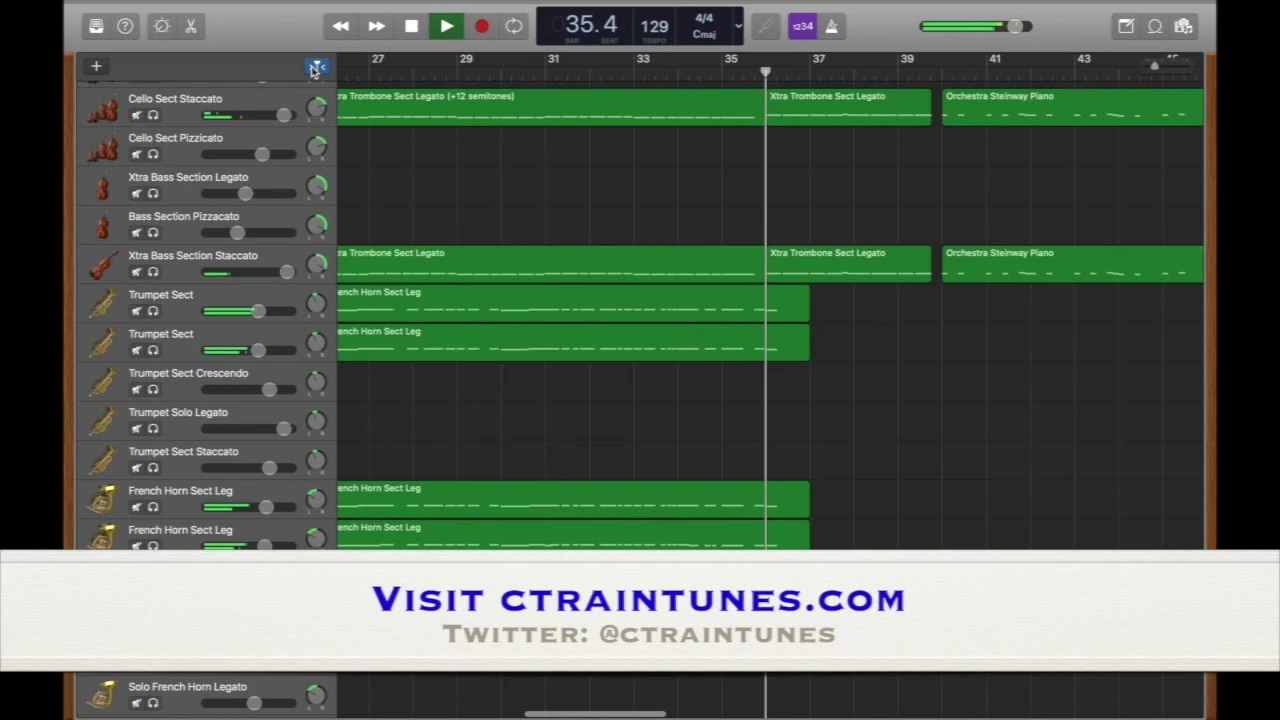Add a new track with the plus button

(x=96, y=66)
